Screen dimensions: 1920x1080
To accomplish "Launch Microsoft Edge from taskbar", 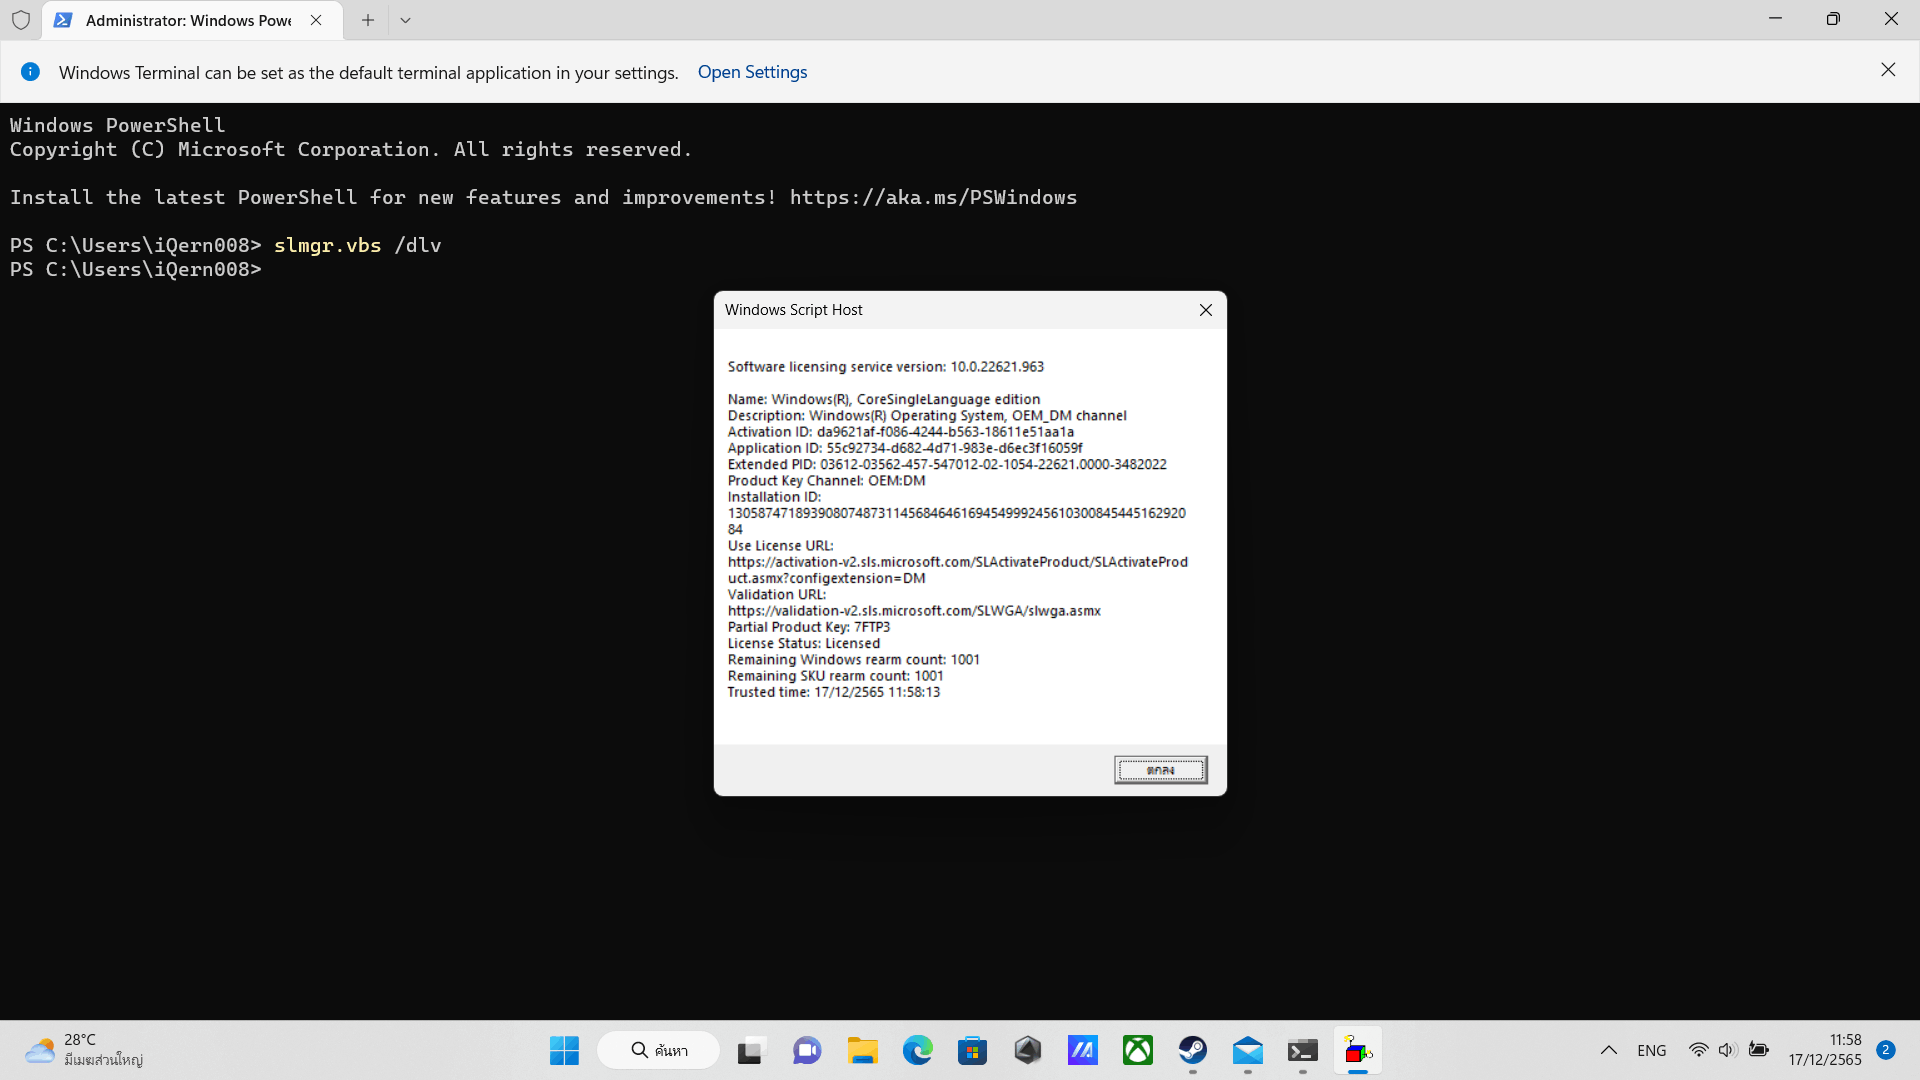I will coord(917,1050).
